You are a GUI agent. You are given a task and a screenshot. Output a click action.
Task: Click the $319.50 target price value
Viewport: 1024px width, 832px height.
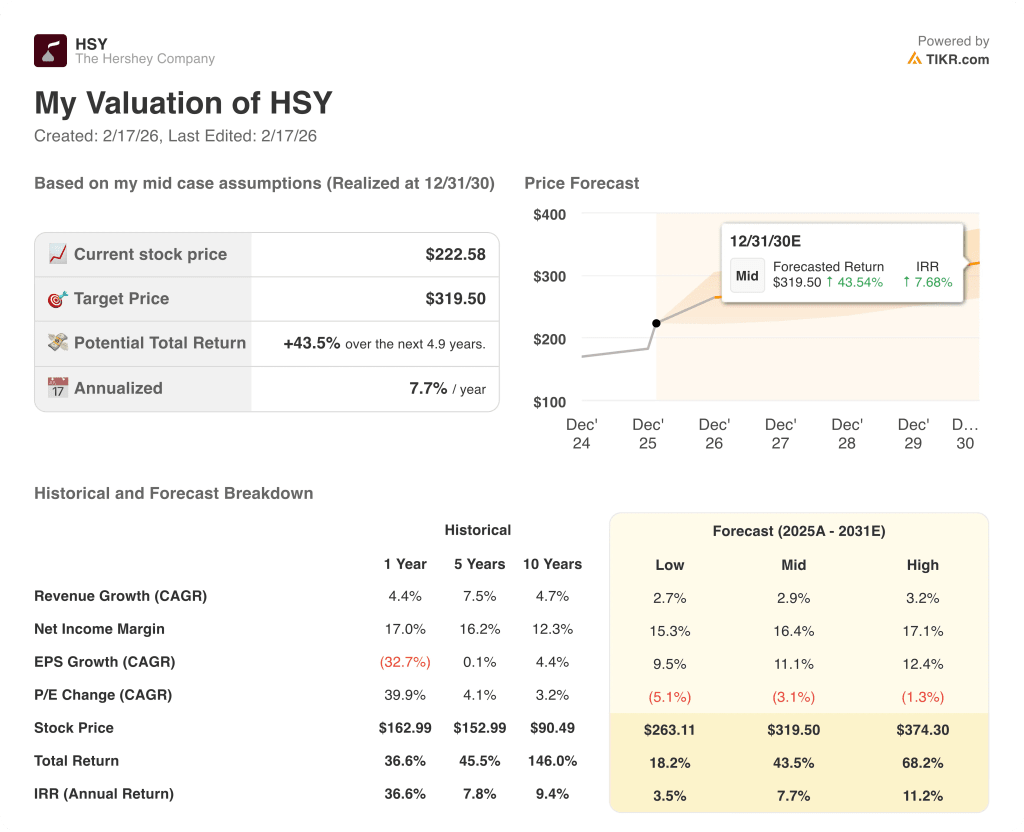tap(455, 298)
